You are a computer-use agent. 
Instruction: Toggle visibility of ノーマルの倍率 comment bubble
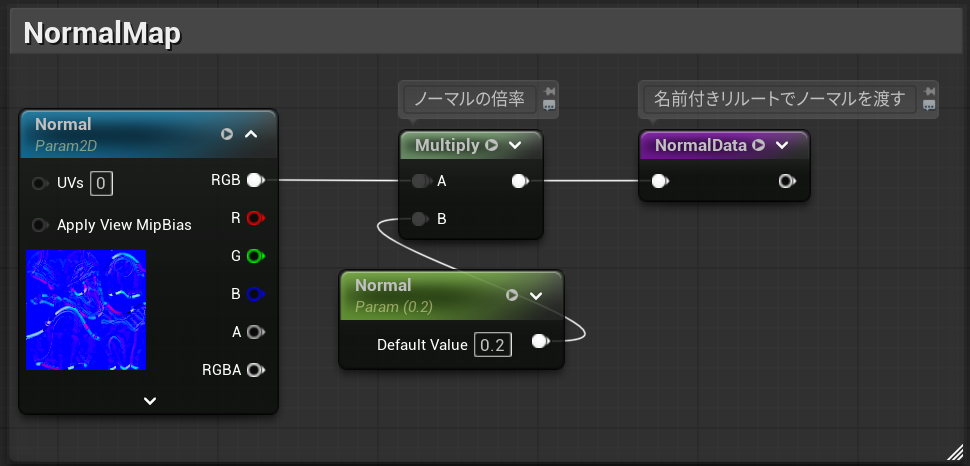549,106
